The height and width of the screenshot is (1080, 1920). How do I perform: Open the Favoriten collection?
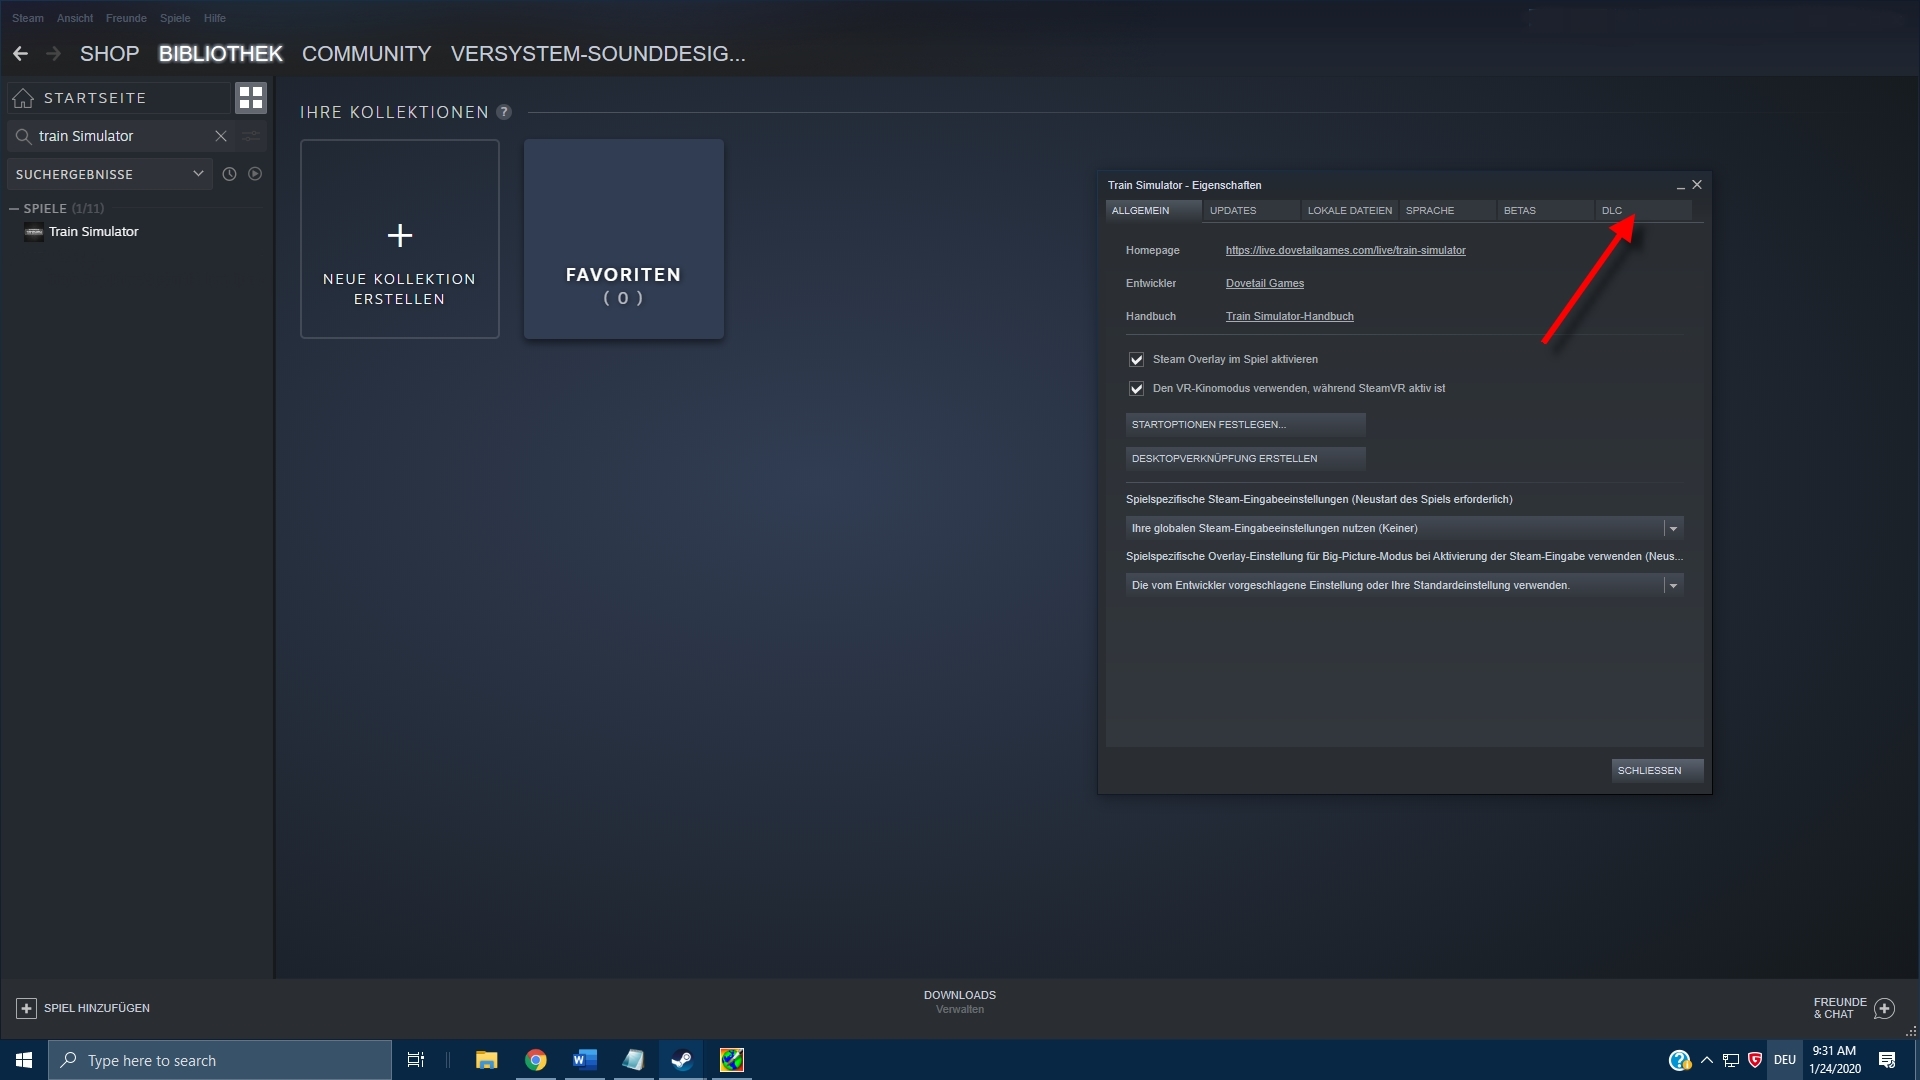(x=624, y=239)
